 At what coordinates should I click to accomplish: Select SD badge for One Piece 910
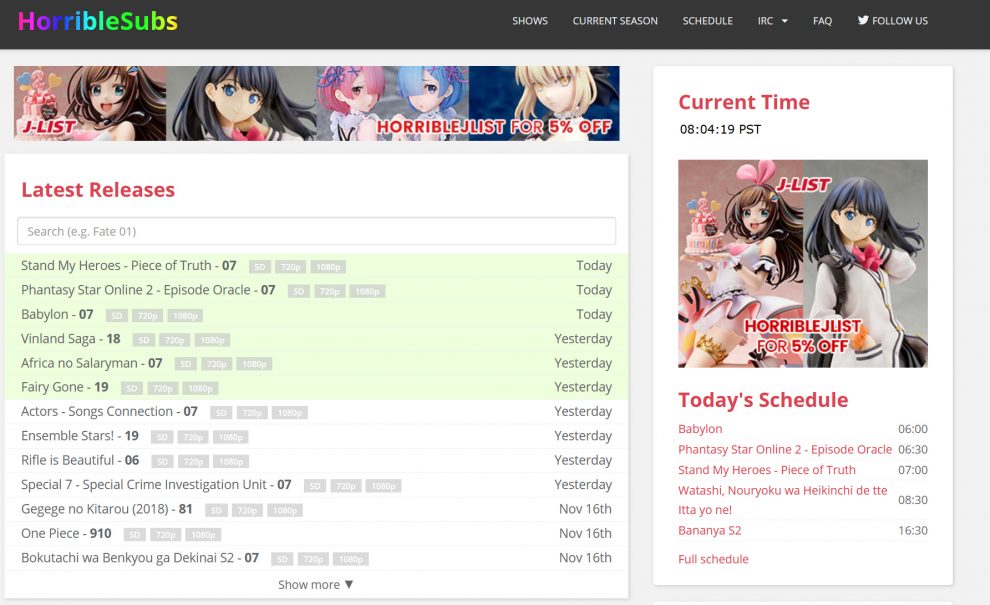point(134,535)
